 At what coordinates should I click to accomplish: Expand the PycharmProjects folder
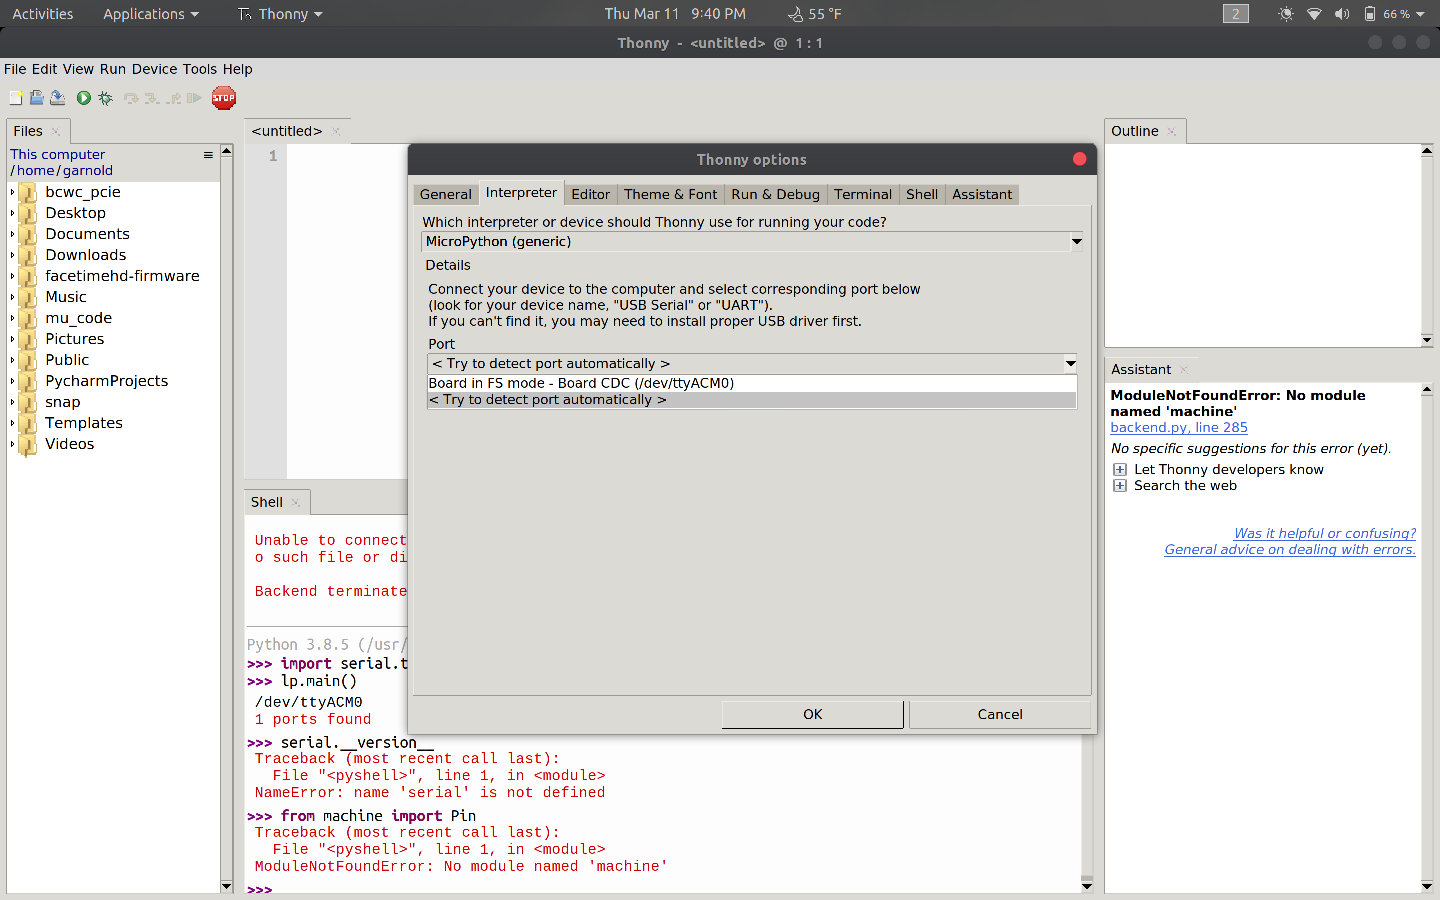13,381
